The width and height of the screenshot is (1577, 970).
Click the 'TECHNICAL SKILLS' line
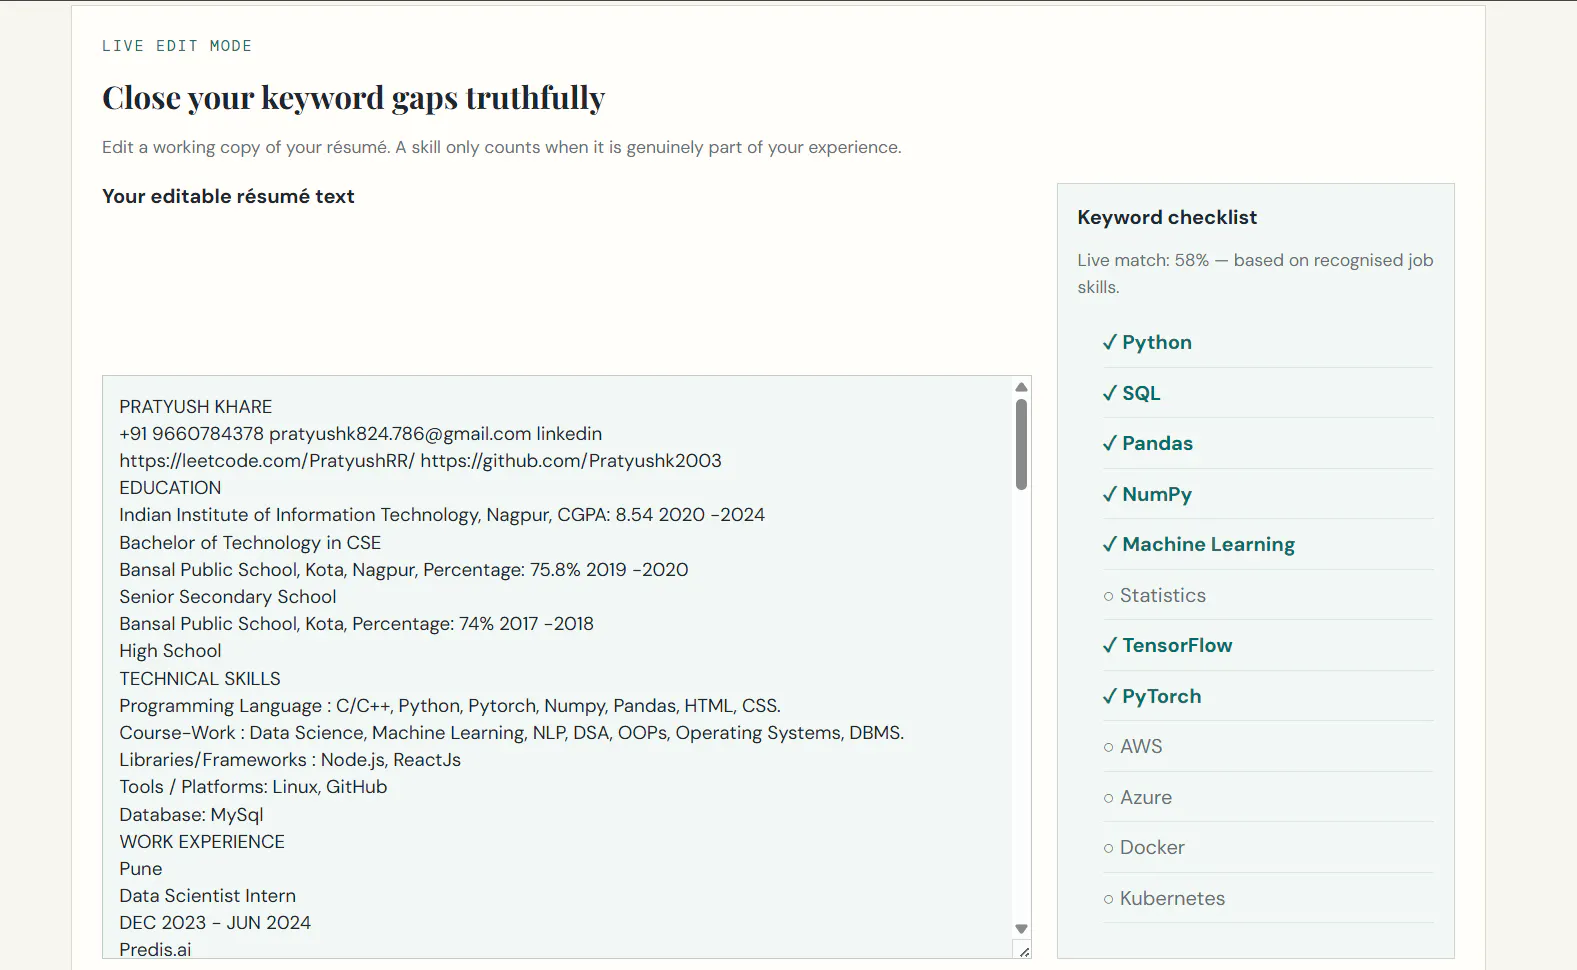point(200,679)
